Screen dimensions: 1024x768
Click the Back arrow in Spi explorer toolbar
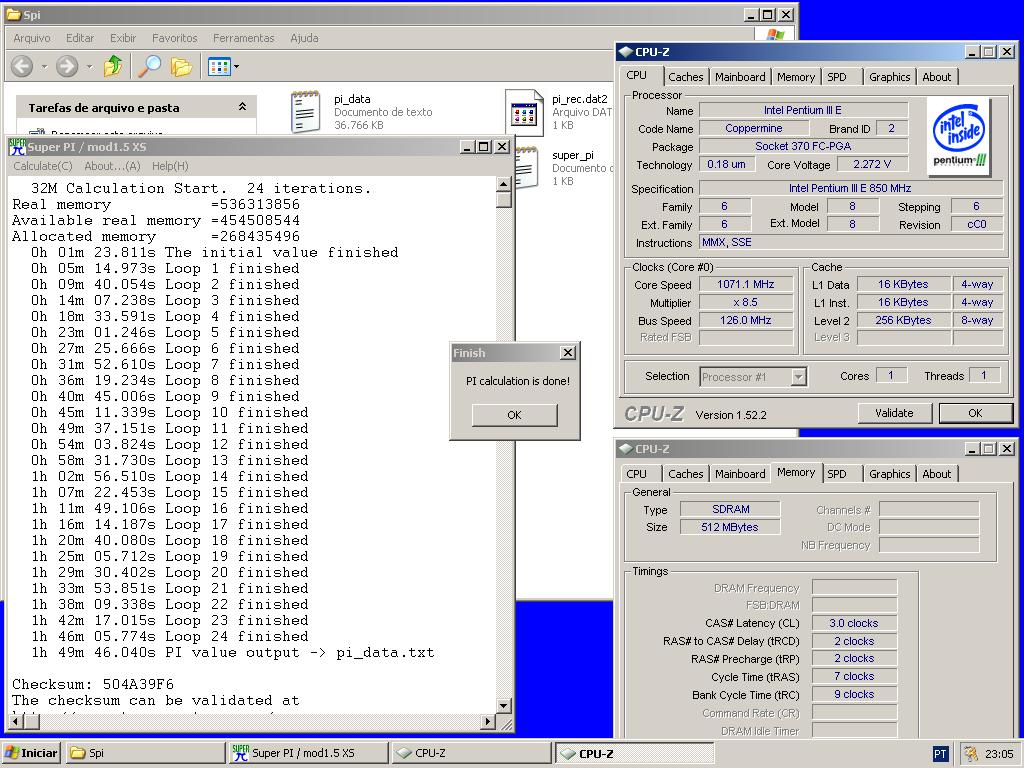(22, 66)
